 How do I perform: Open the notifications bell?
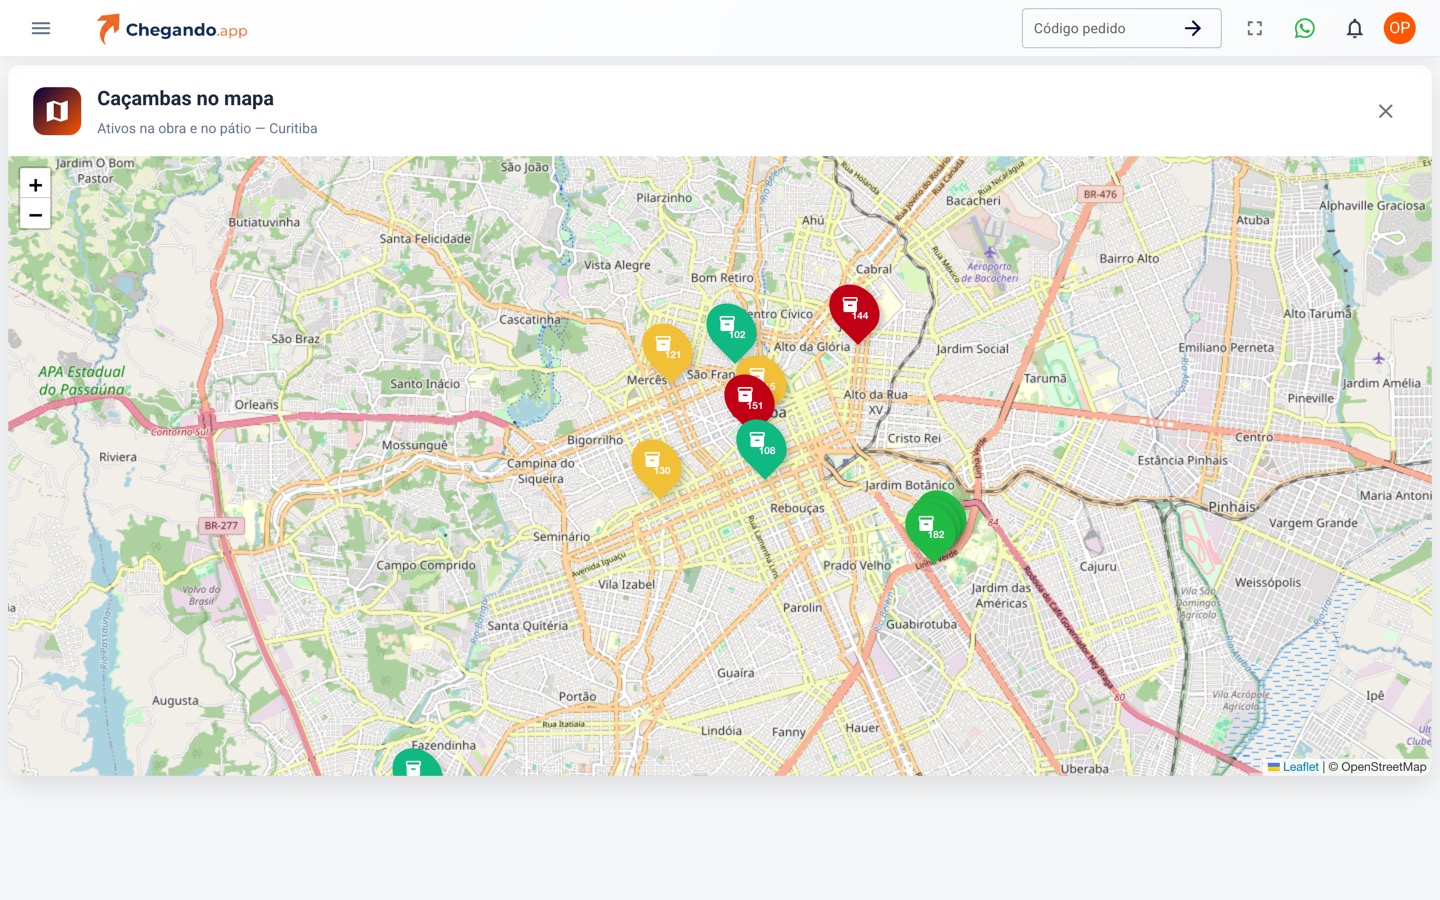(x=1355, y=28)
